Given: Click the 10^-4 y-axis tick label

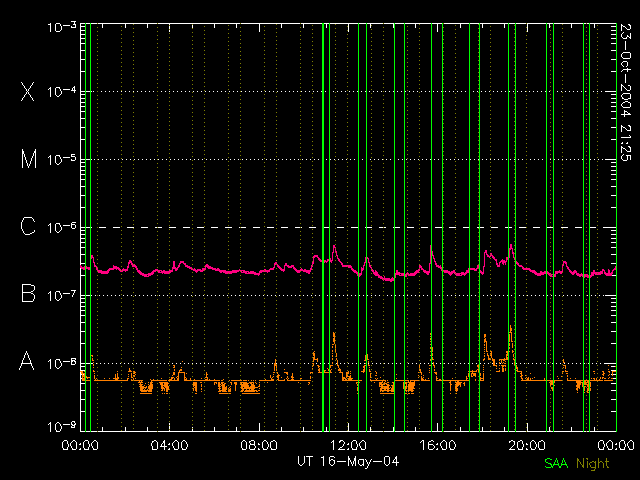Looking at the screenshot, I should pyautogui.click(x=62, y=91).
